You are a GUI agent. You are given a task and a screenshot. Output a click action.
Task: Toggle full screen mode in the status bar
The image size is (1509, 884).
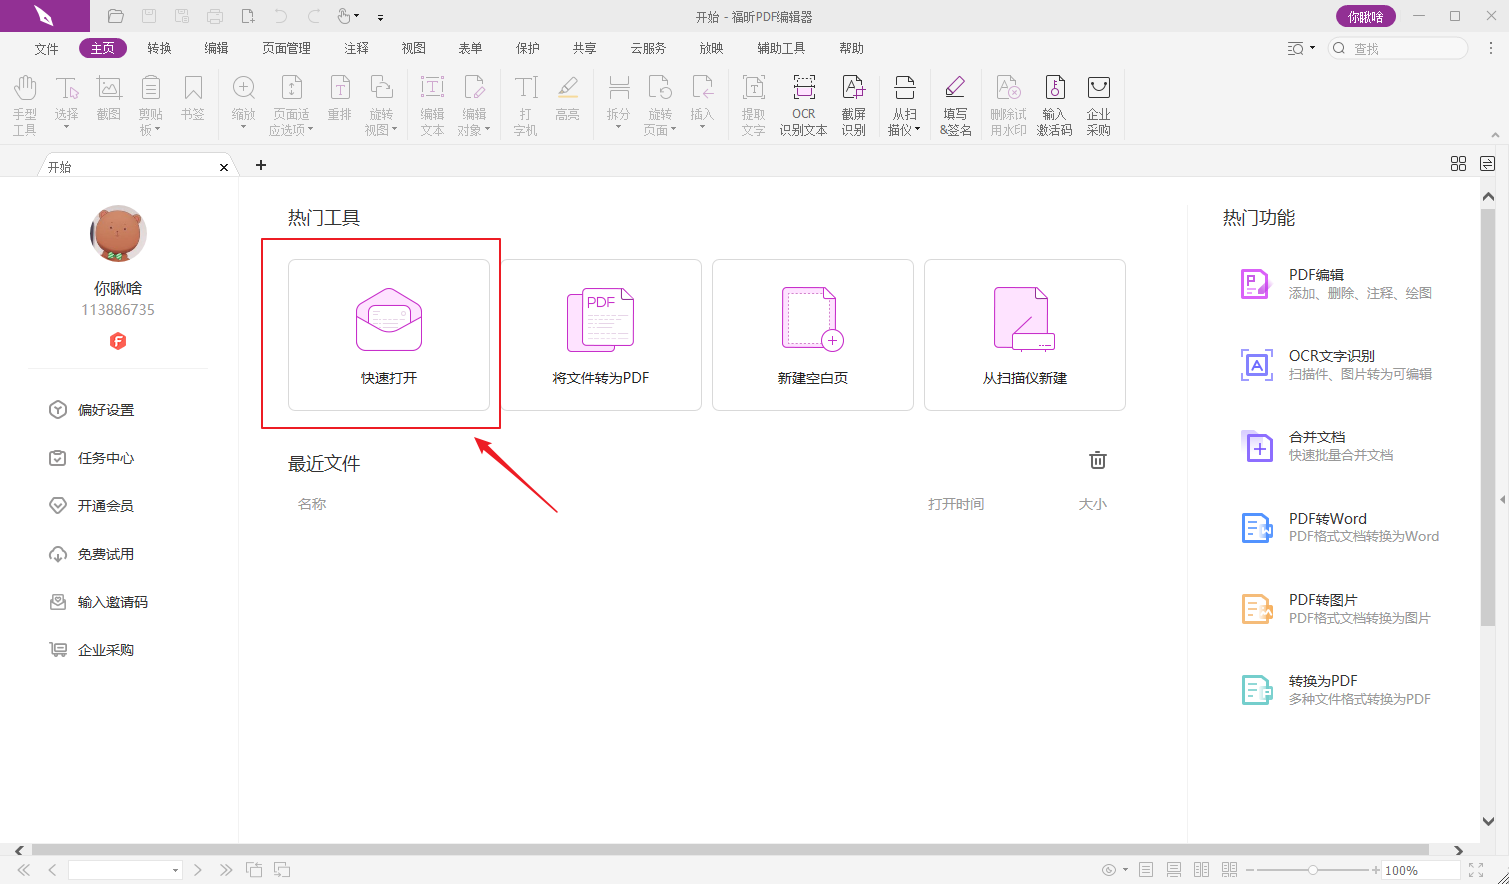tap(1476, 870)
